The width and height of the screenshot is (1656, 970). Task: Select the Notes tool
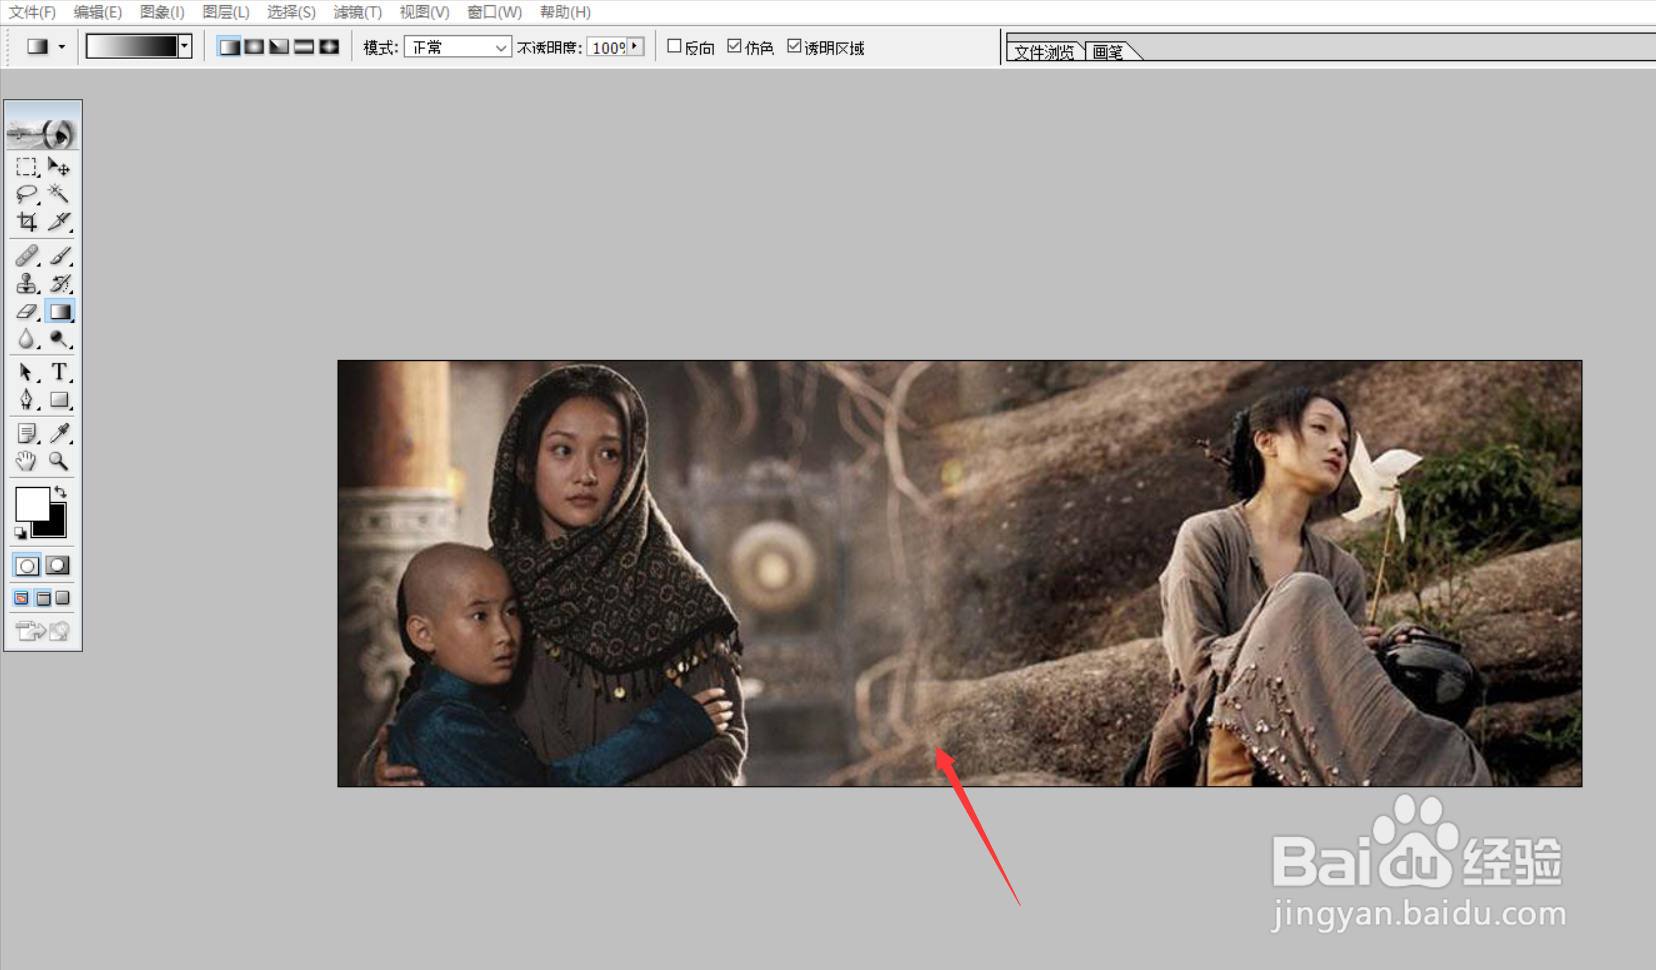point(27,433)
